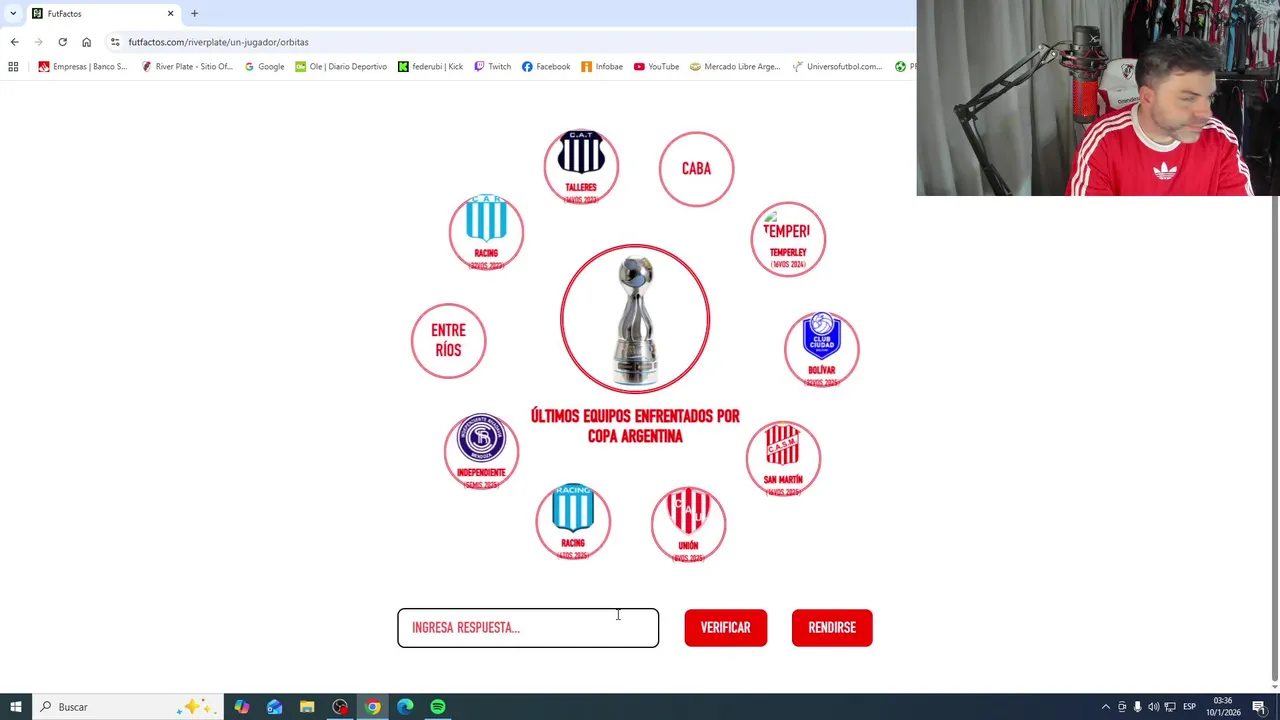
Task: Click site info icon in address bar
Action: (x=115, y=42)
